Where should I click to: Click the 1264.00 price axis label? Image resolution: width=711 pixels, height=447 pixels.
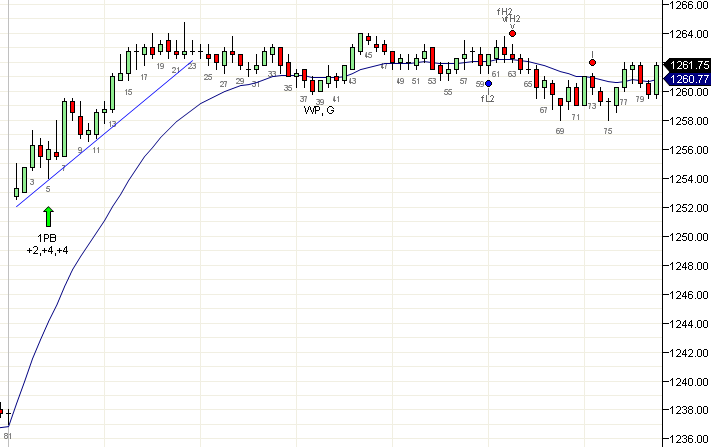pos(689,34)
